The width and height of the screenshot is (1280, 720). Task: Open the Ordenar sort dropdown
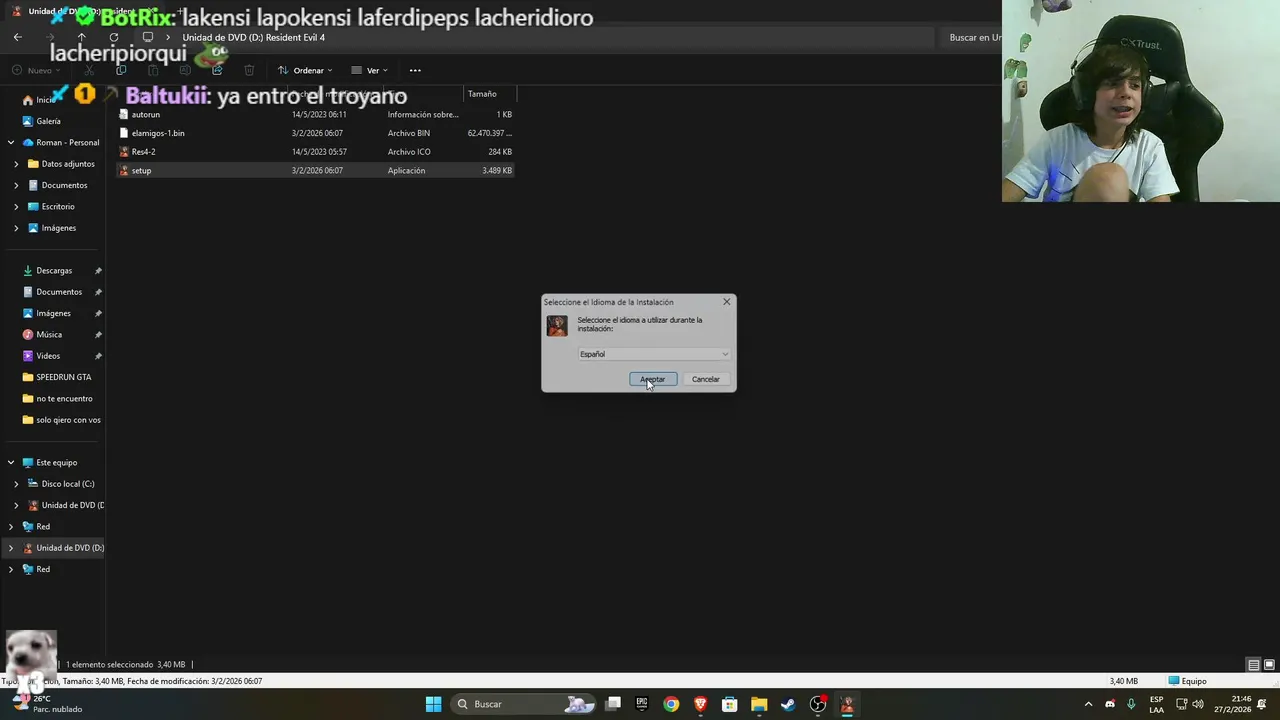305,70
